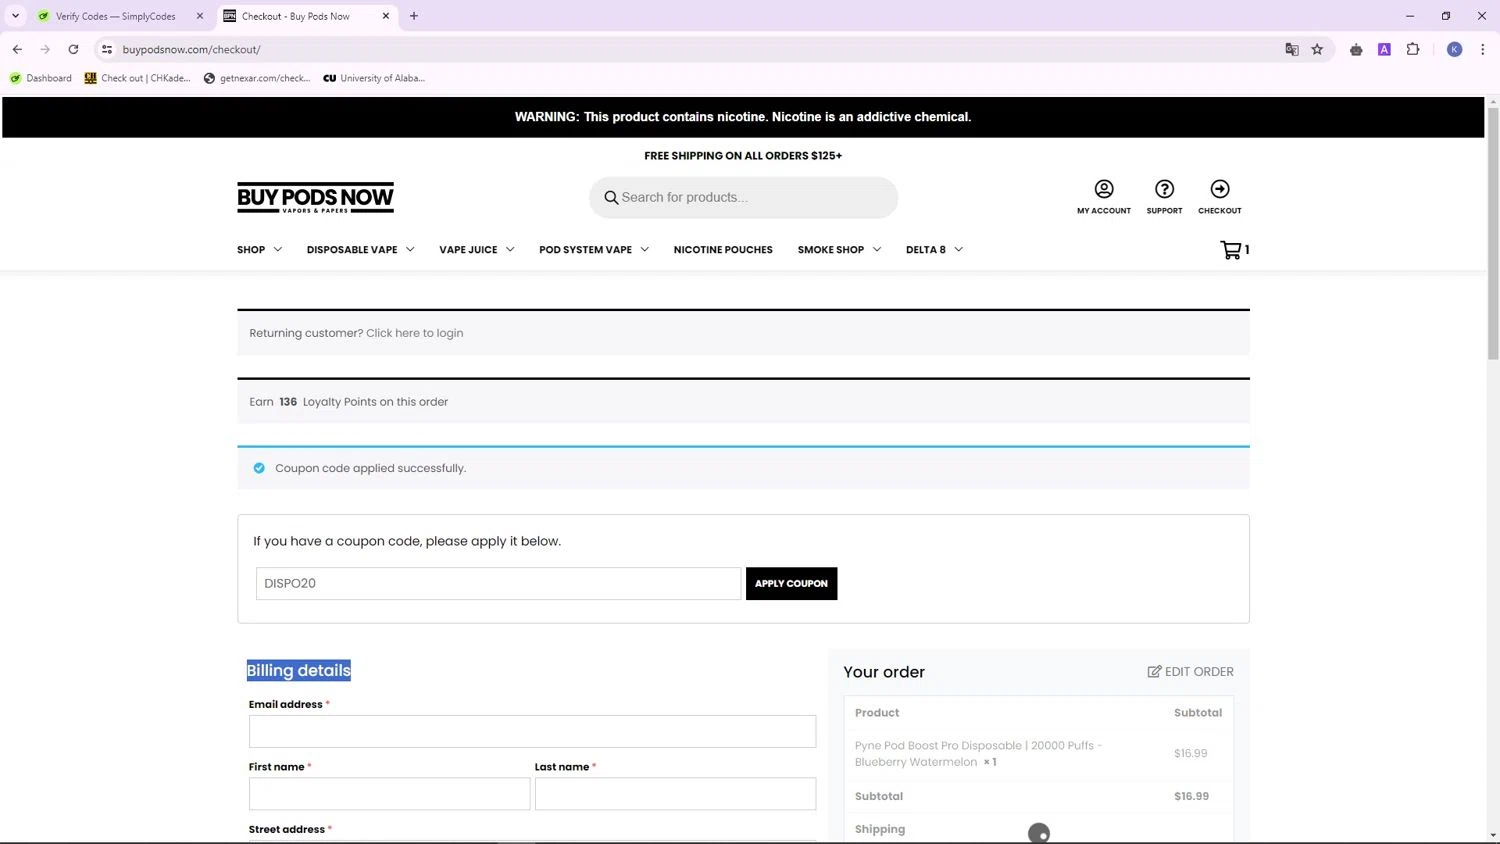Screen dimensions: 1500x844
Task: Open the Check out | CHKade bookmark
Action: coord(138,78)
